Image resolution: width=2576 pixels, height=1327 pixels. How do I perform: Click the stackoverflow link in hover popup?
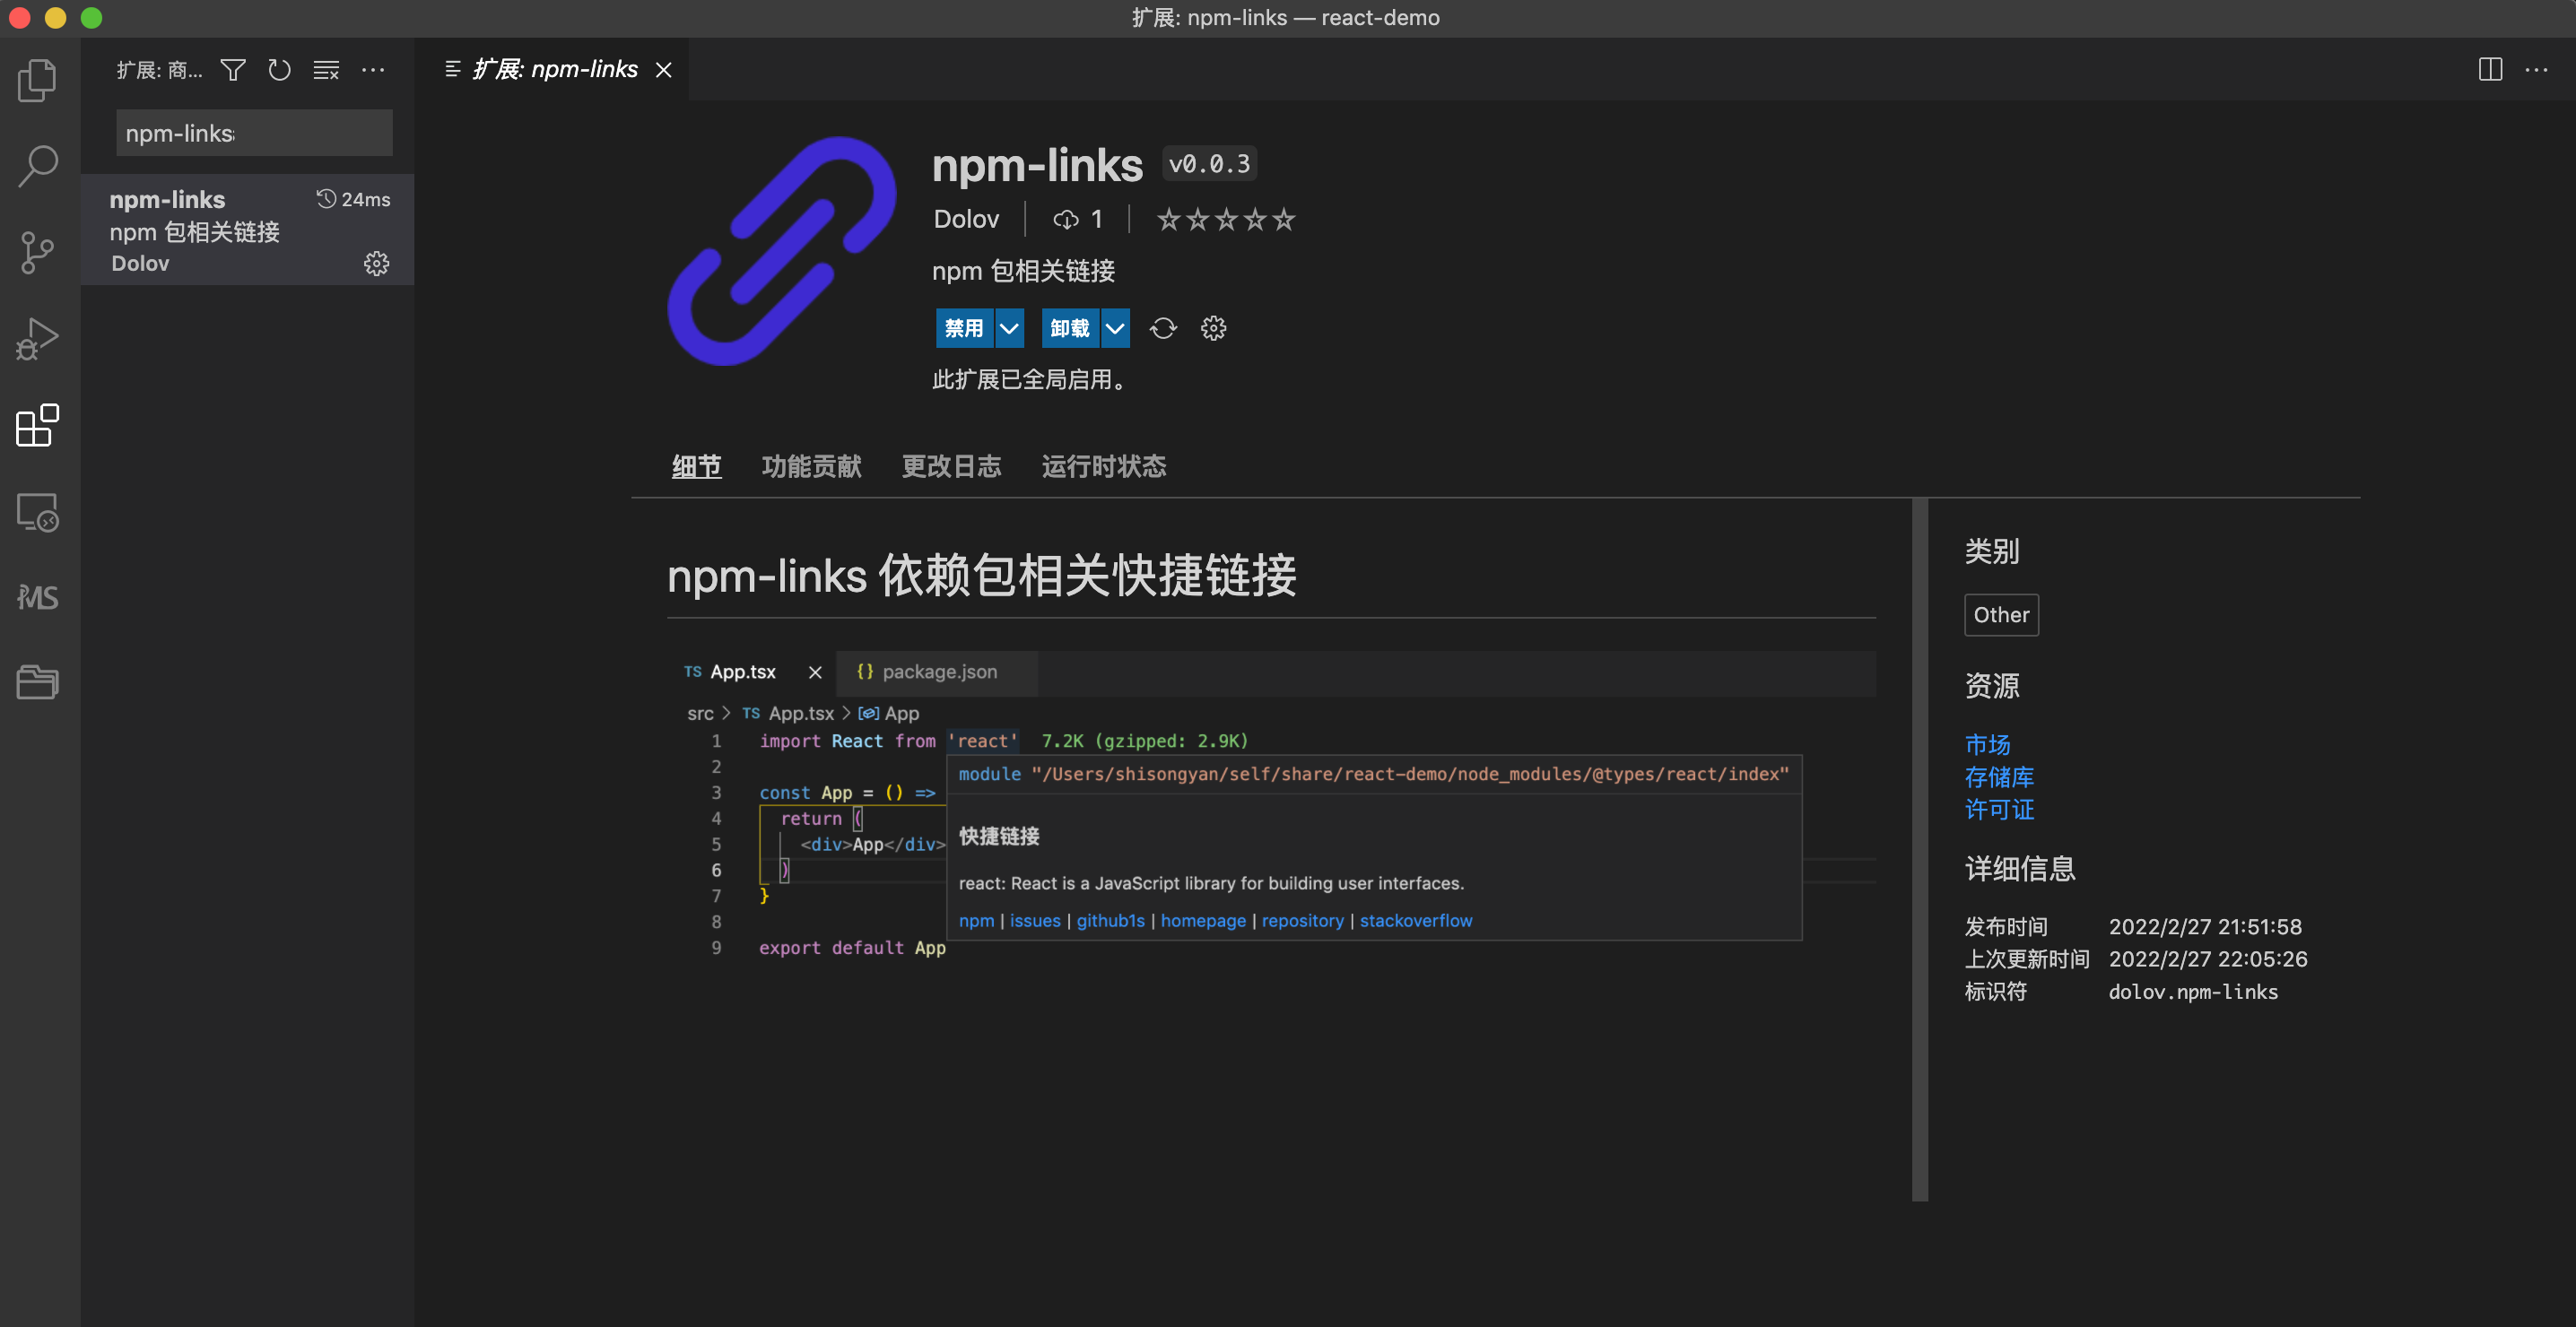pos(1416,920)
